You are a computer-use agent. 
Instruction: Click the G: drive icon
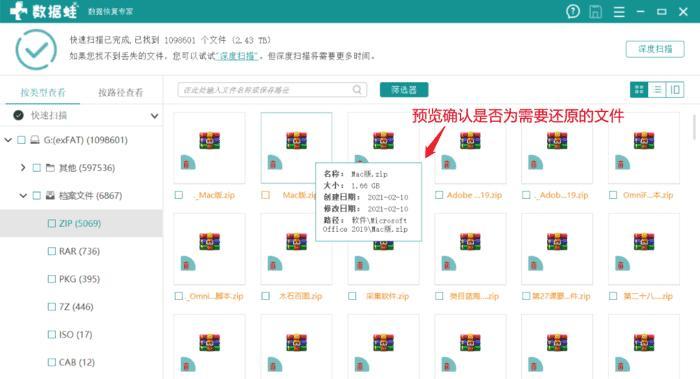pyautogui.click(x=34, y=140)
